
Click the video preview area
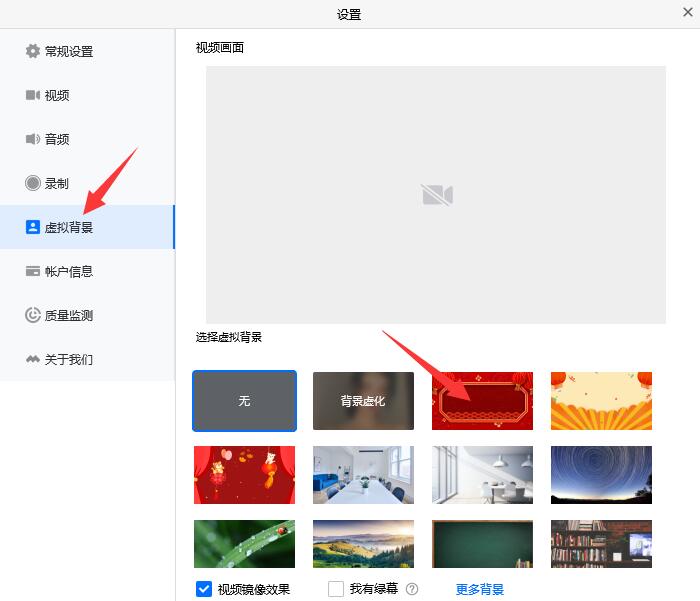436,195
